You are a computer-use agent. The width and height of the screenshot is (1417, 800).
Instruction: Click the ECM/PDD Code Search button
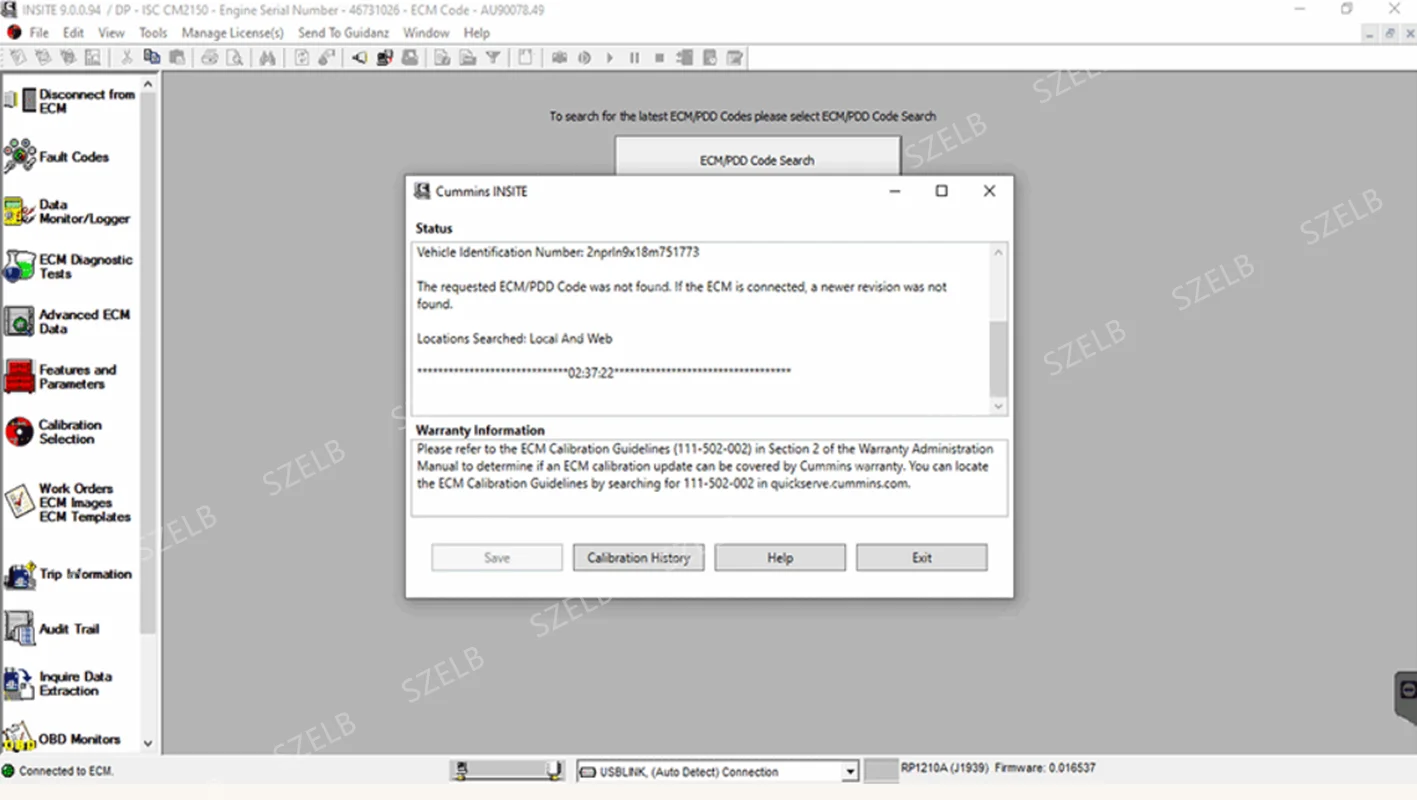click(x=757, y=158)
